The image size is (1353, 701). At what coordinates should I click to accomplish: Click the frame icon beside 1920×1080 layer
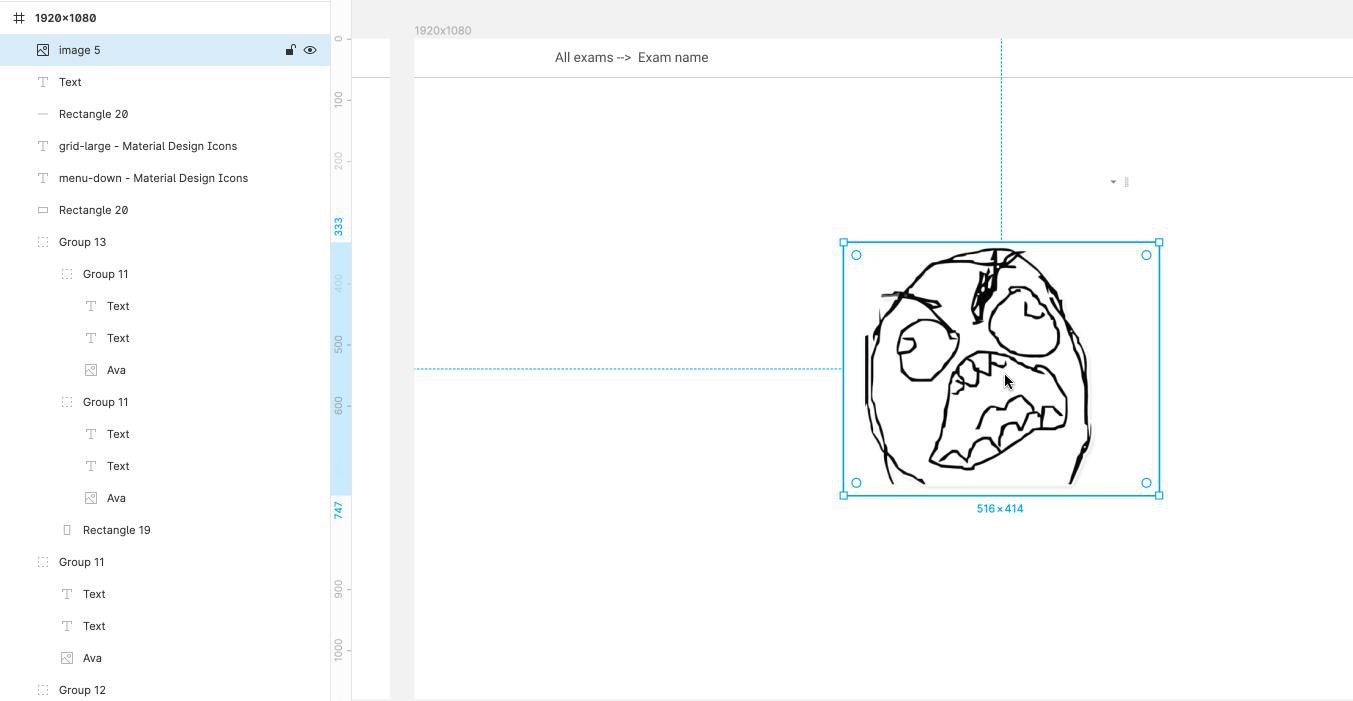(x=19, y=18)
